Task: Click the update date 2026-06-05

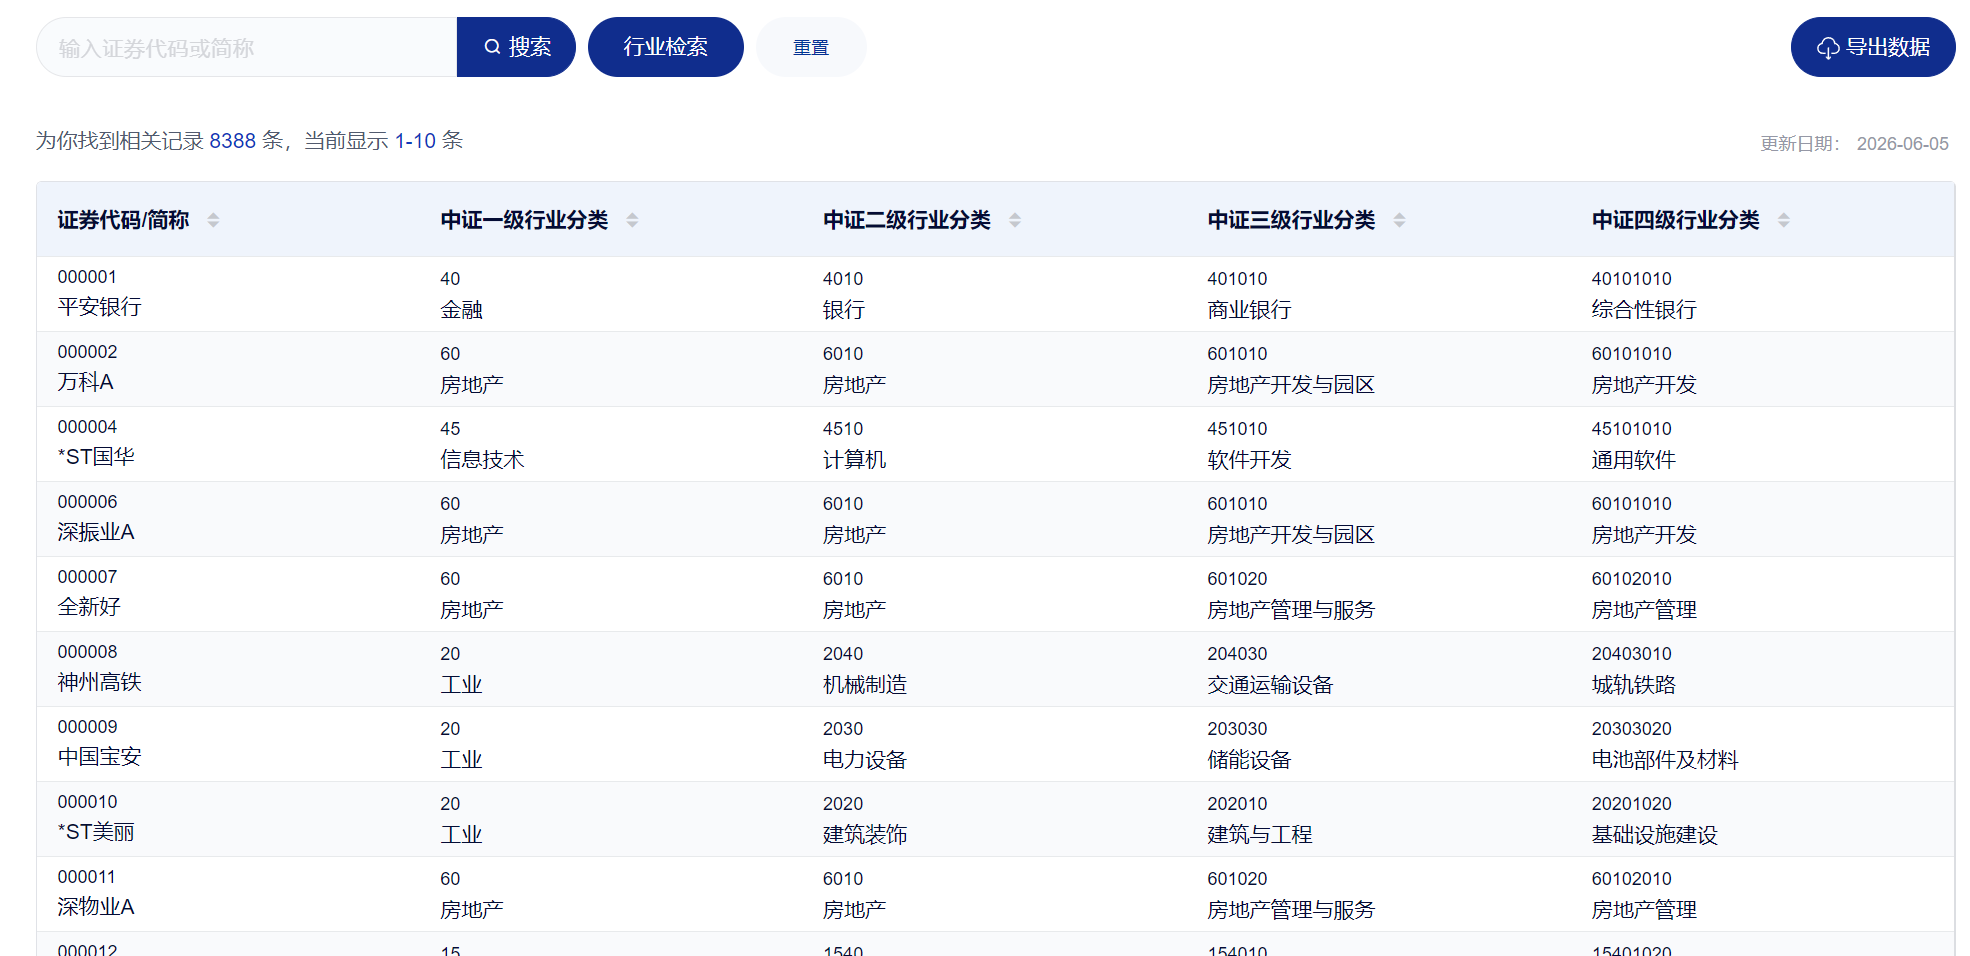Action: [x=1902, y=144]
